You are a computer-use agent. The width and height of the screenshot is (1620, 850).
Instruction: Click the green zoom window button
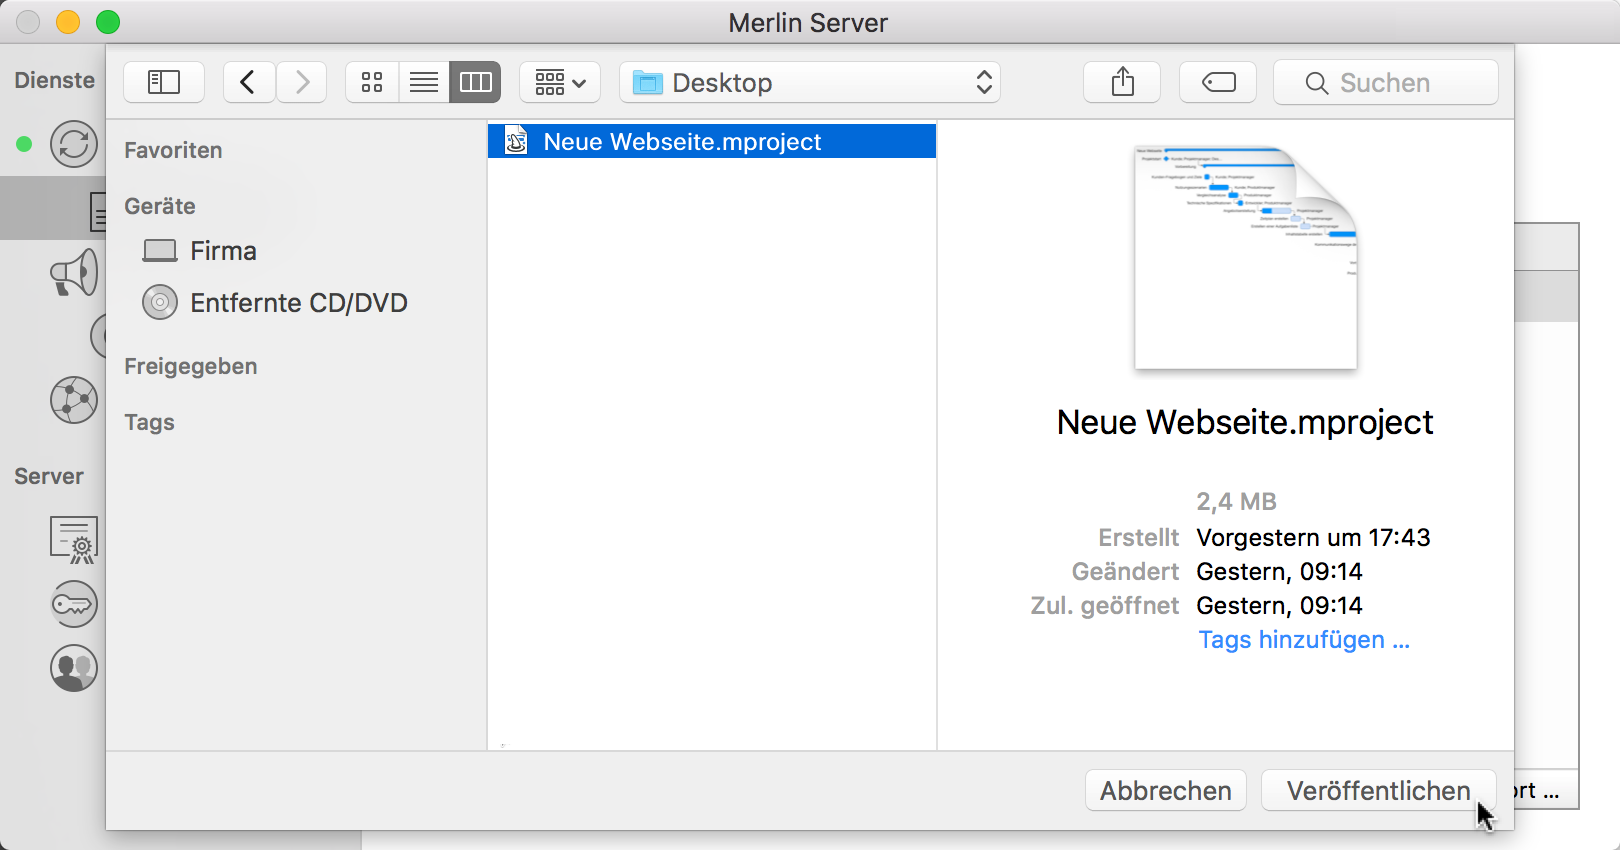[108, 22]
